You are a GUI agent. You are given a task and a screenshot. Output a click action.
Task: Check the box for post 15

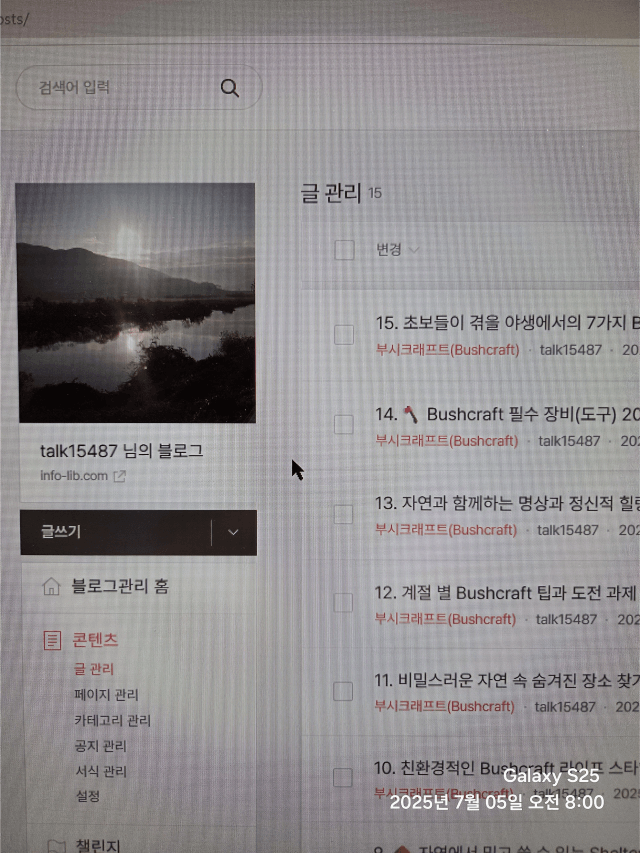pos(344,335)
